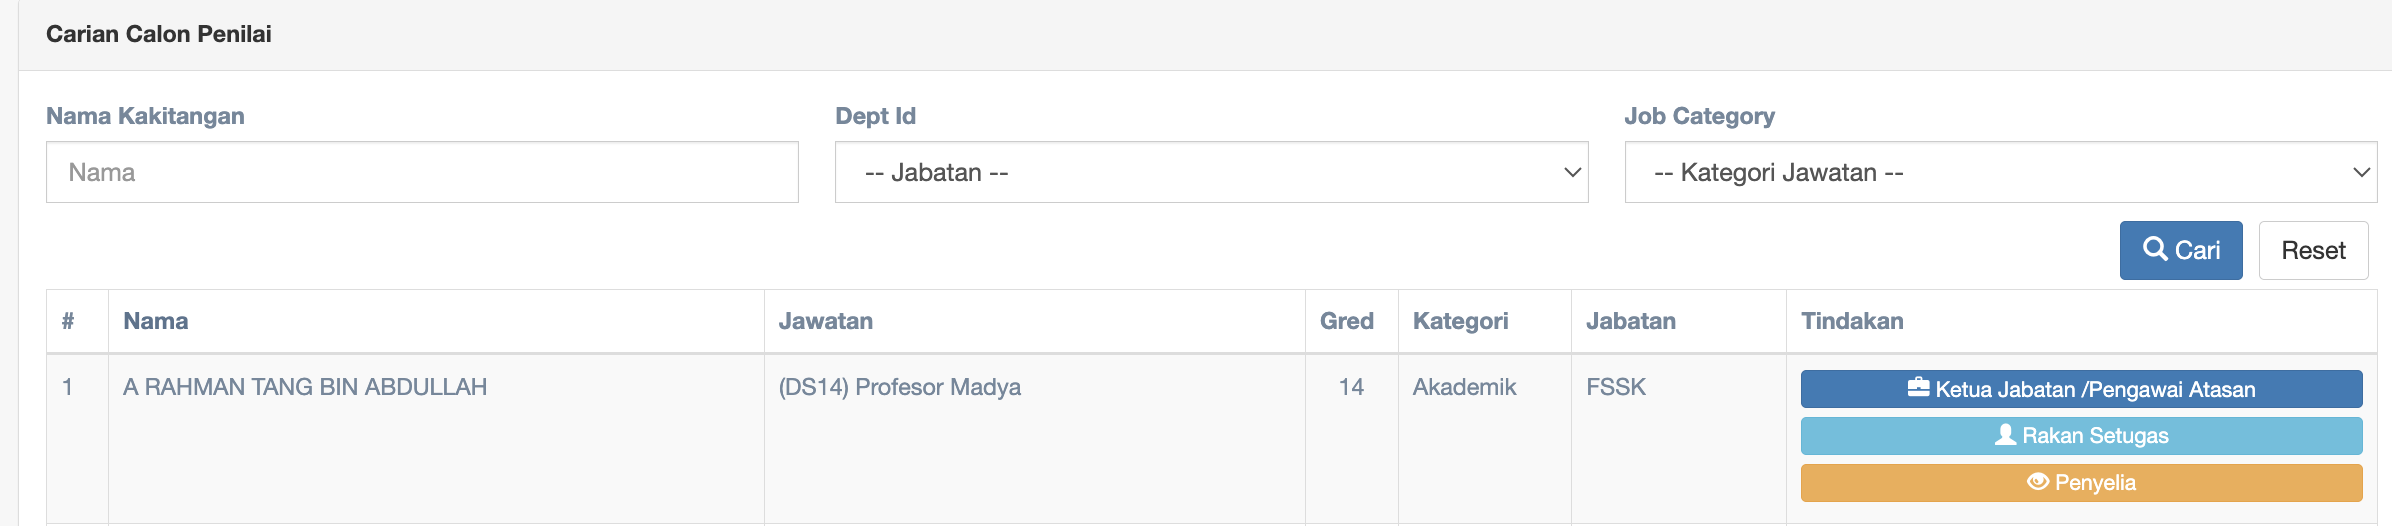Click the (DS14) Profesor Madya cell
2392x526 pixels.
(900, 387)
